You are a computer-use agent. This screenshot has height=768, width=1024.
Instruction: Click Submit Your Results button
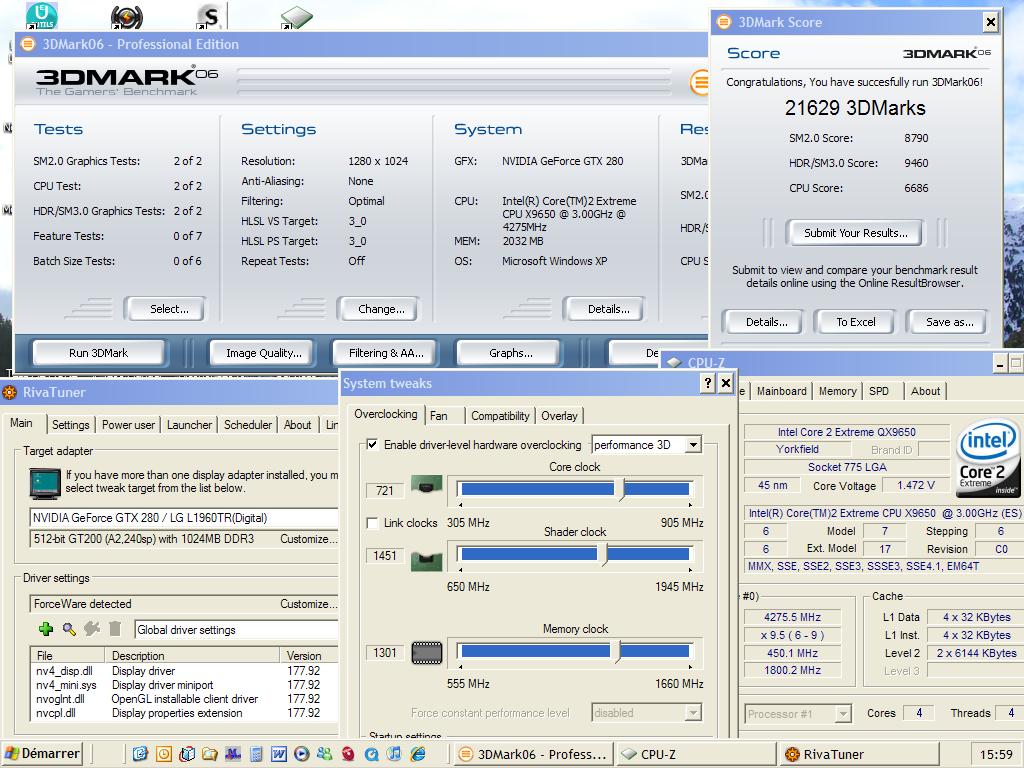(x=856, y=232)
